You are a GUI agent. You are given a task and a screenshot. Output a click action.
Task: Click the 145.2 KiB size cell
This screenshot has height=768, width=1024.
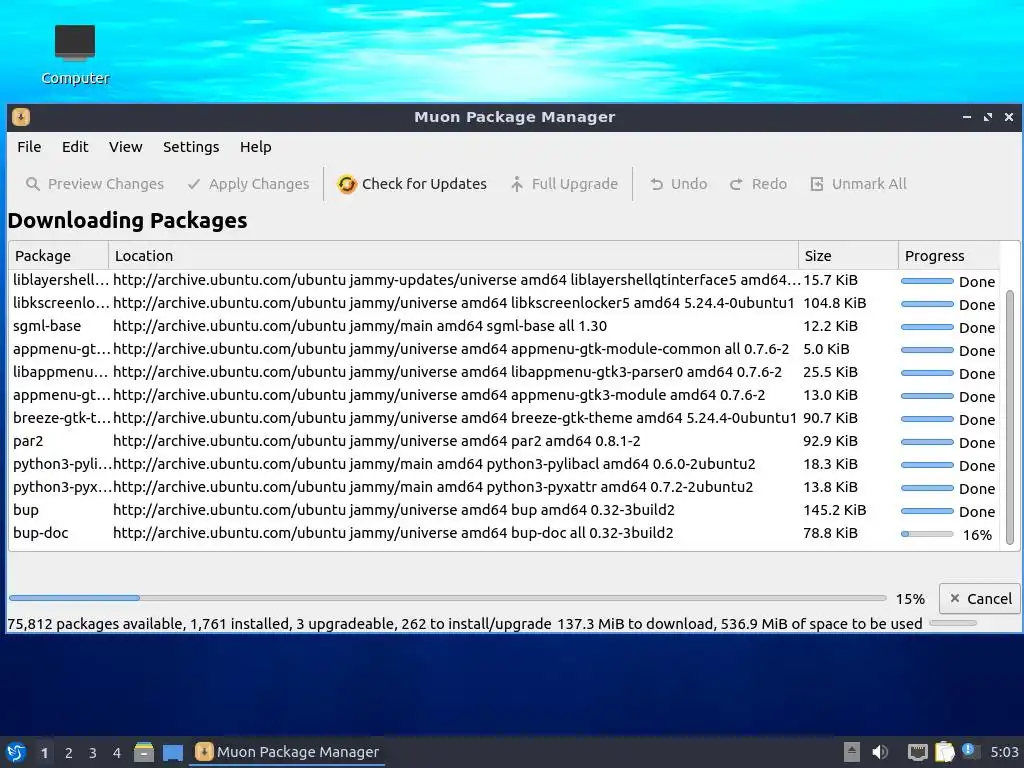835,510
